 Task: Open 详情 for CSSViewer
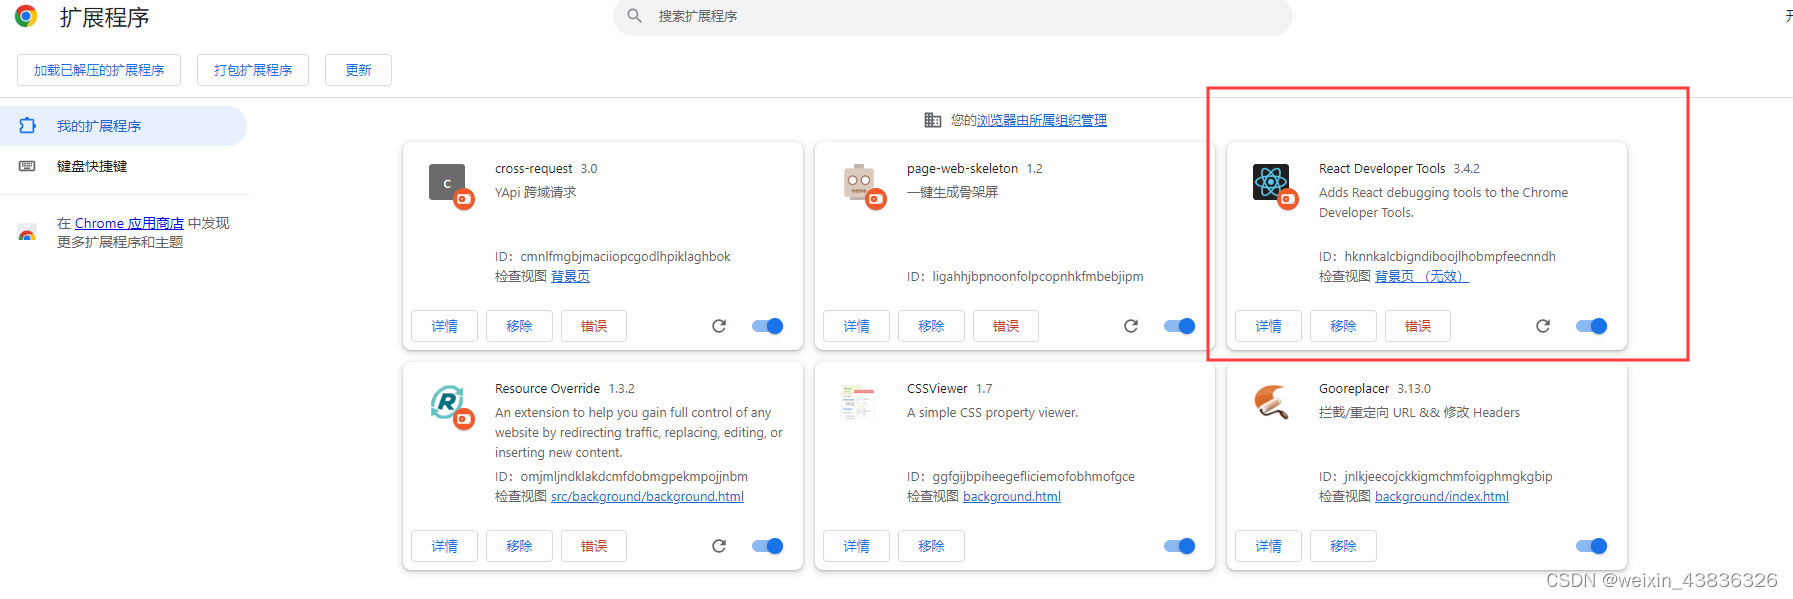857,546
